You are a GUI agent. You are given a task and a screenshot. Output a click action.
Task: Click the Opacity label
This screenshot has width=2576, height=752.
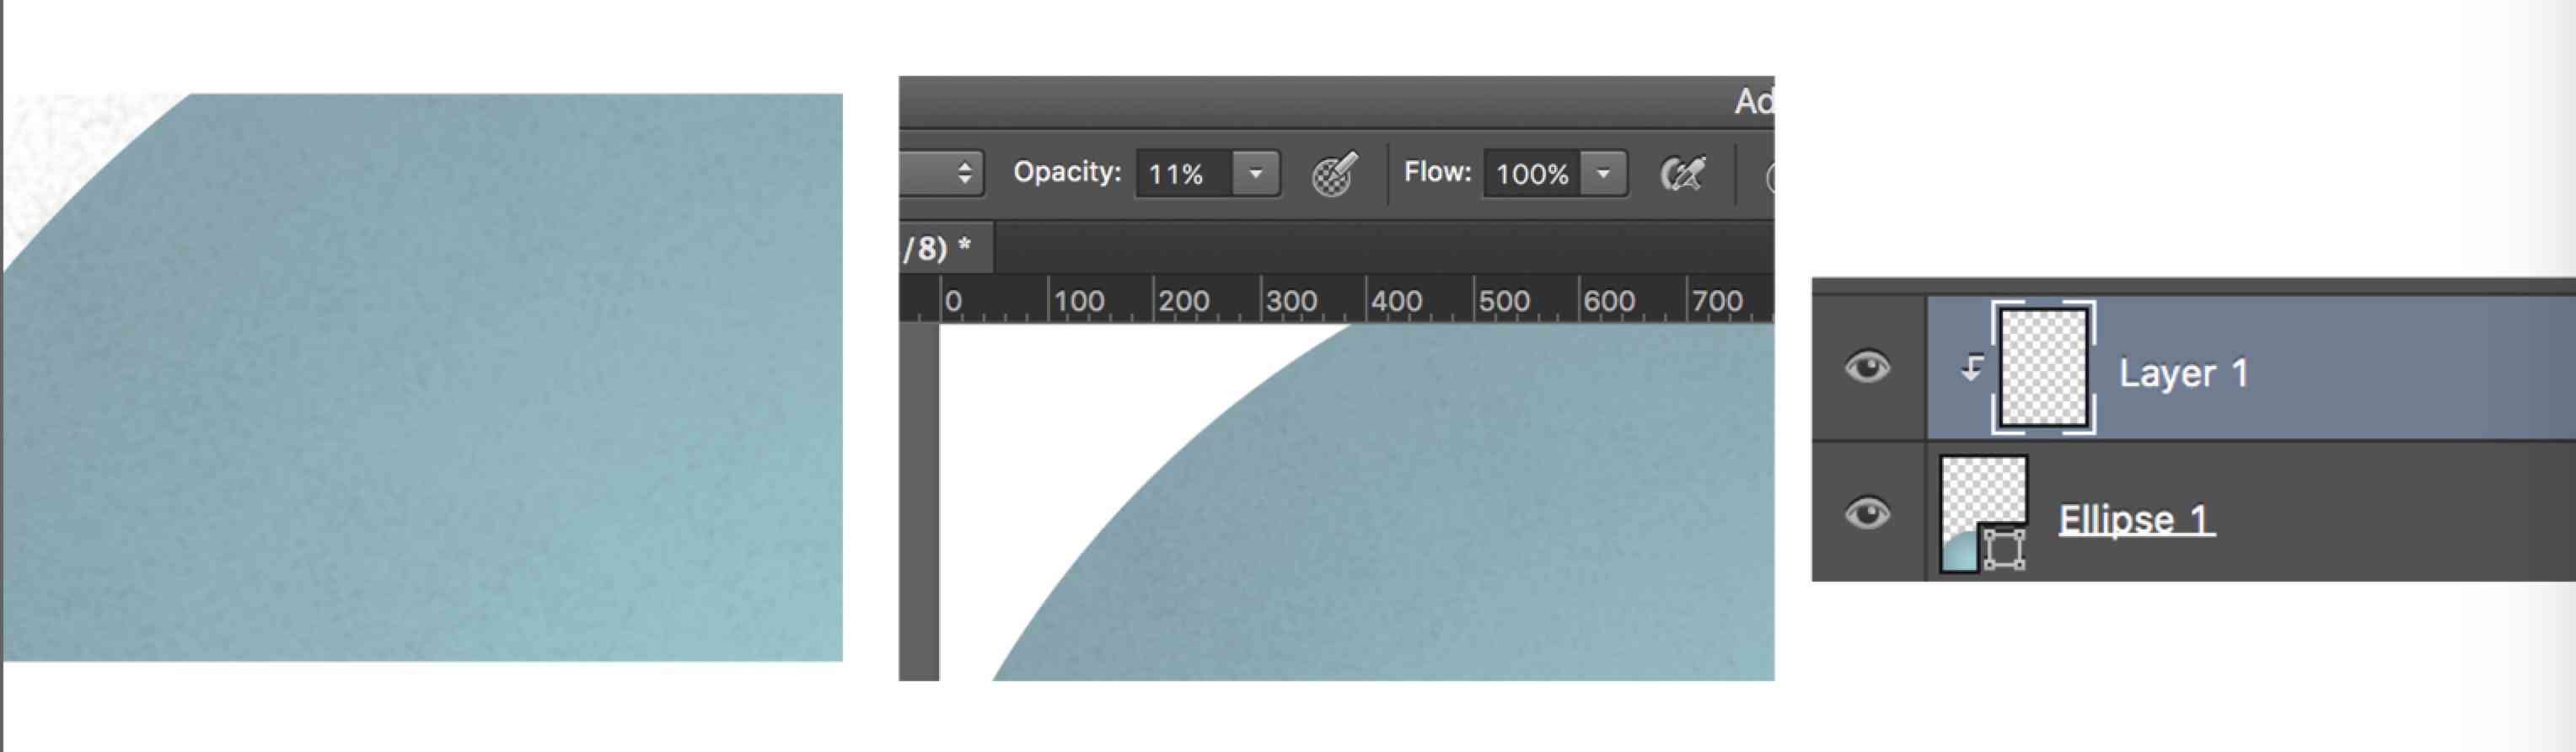click(x=1067, y=172)
